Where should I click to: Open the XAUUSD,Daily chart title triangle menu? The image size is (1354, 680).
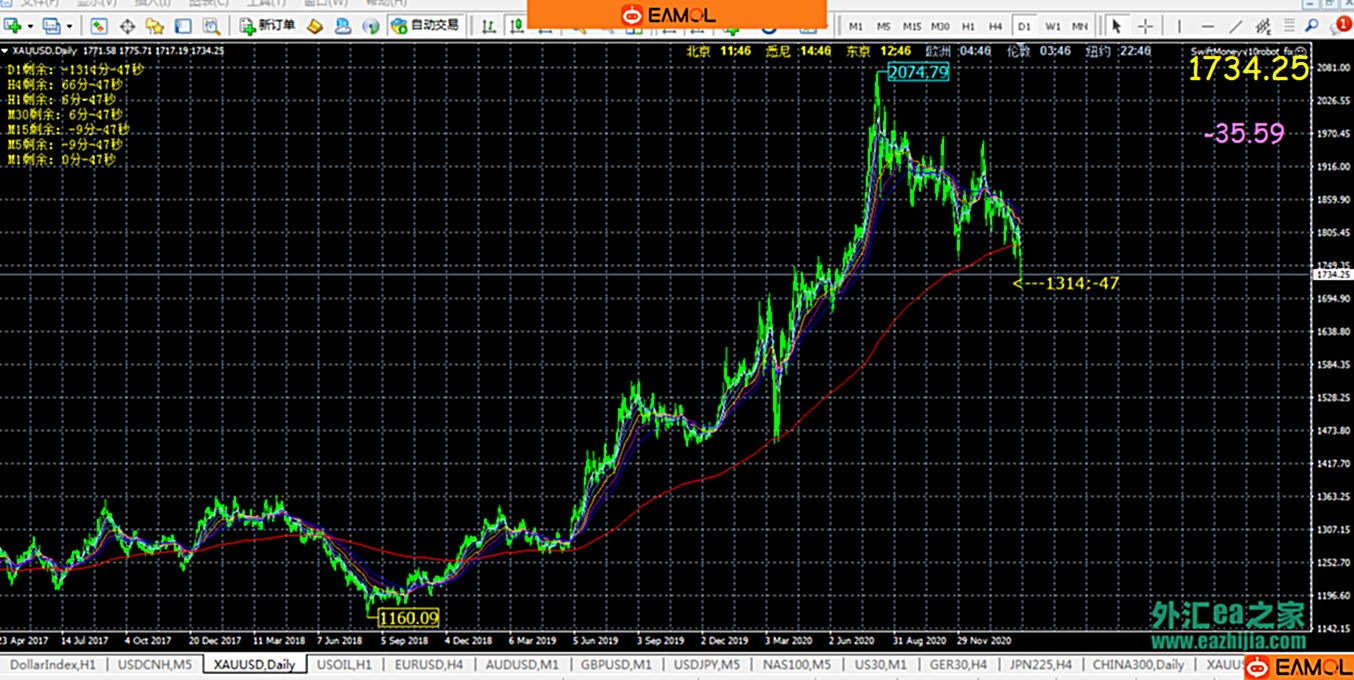pos(6,50)
